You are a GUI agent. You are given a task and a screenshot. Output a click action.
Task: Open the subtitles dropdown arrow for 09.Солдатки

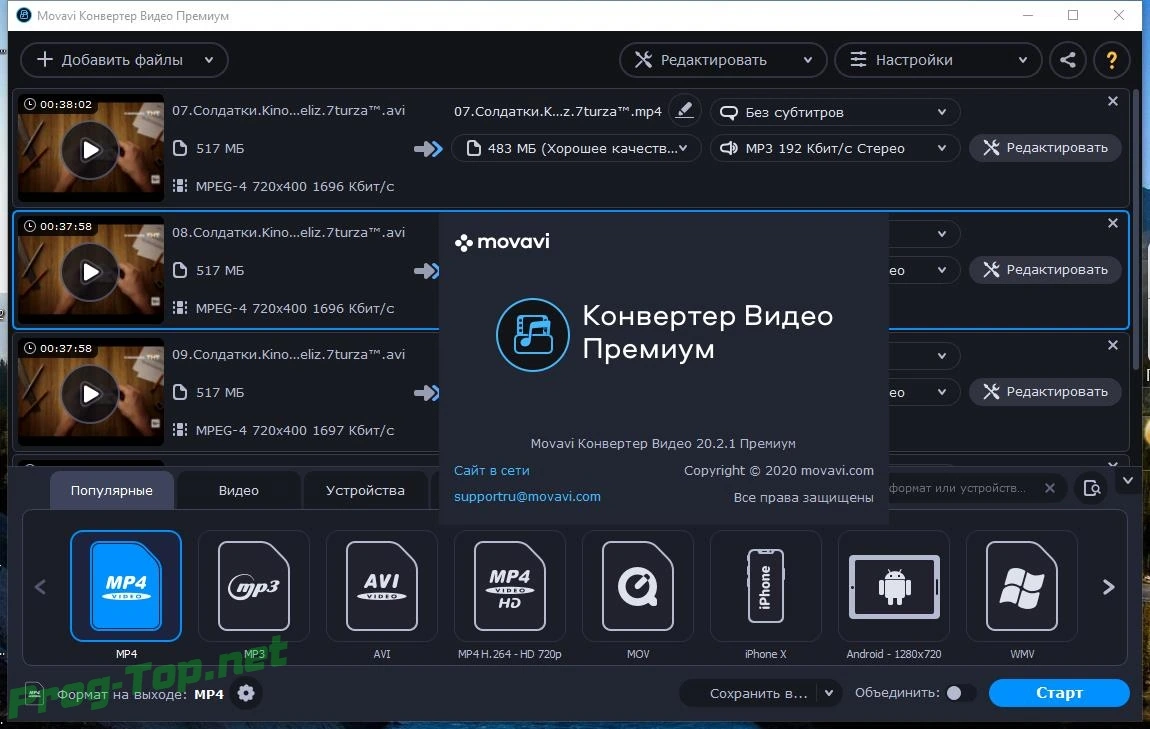942,356
